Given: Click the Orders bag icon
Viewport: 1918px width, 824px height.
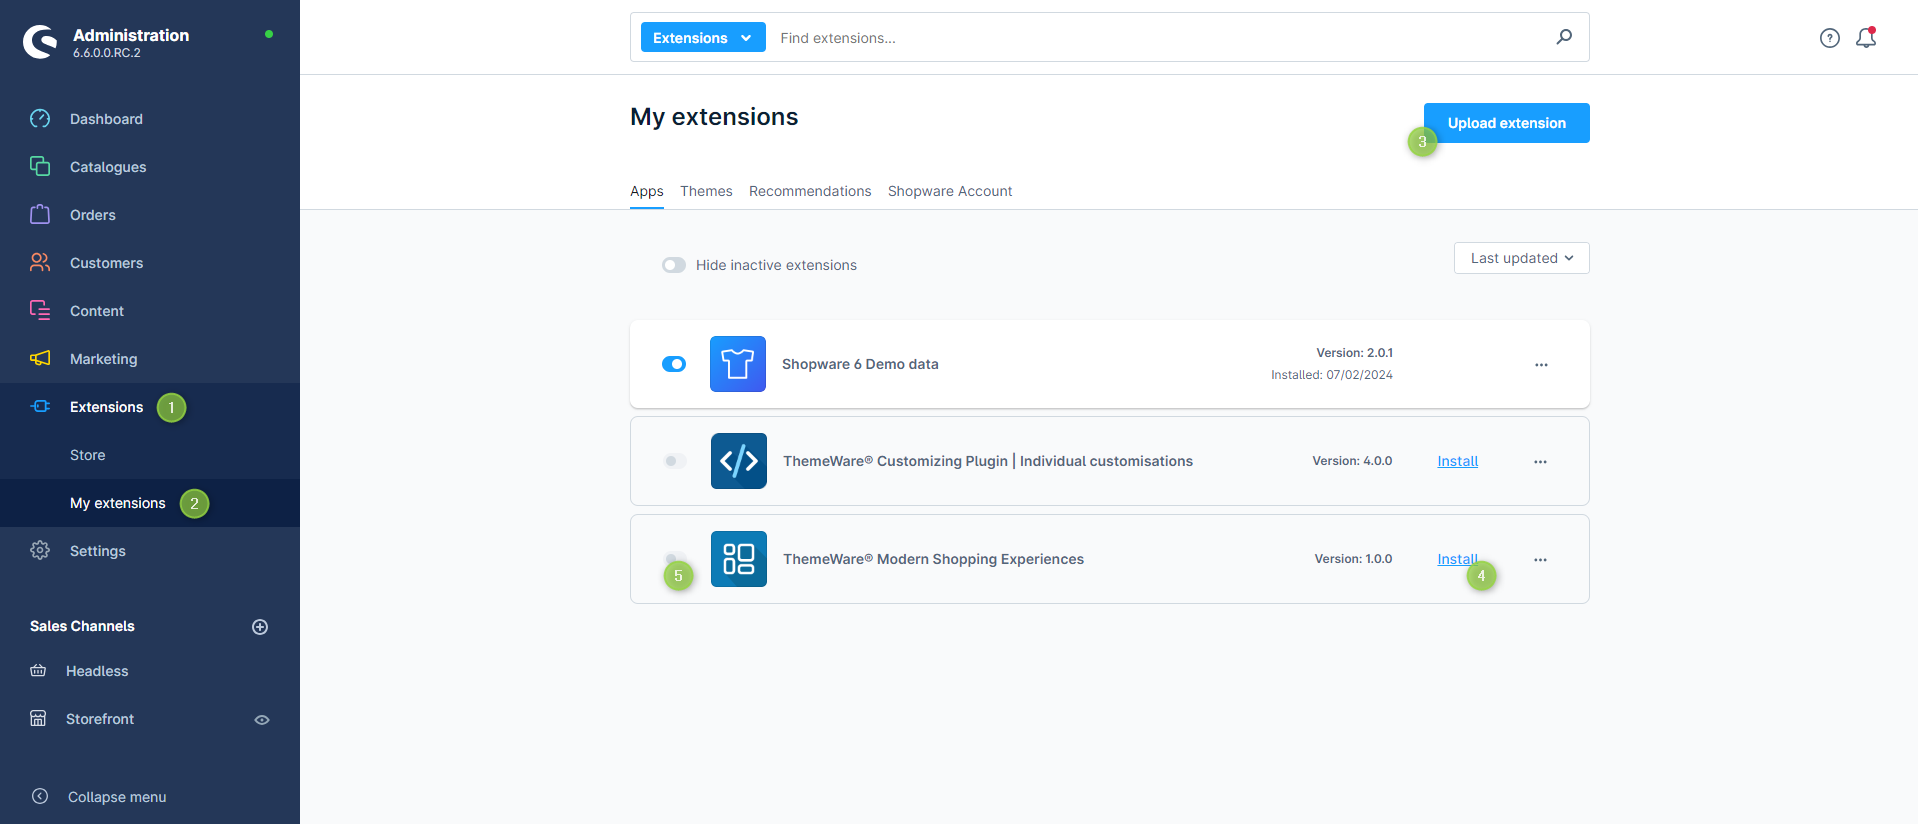Looking at the screenshot, I should coord(40,214).
